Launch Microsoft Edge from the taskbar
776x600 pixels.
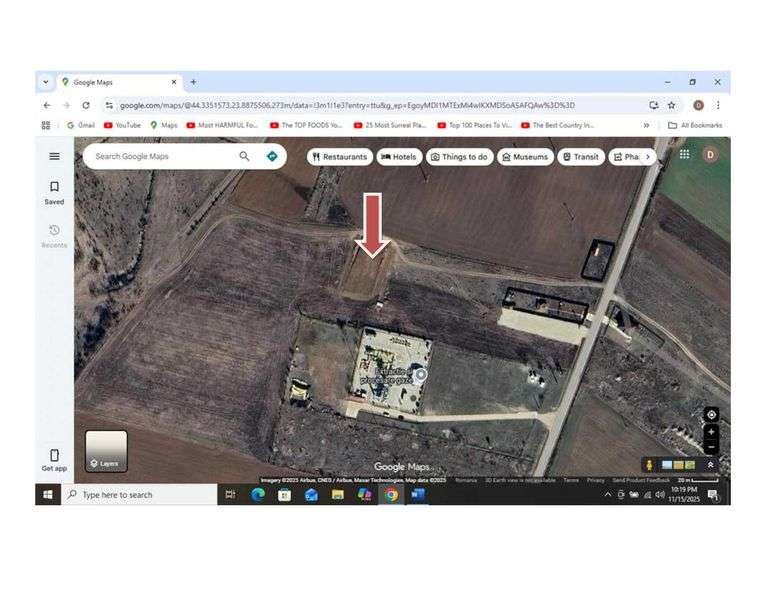pos(257,495)
